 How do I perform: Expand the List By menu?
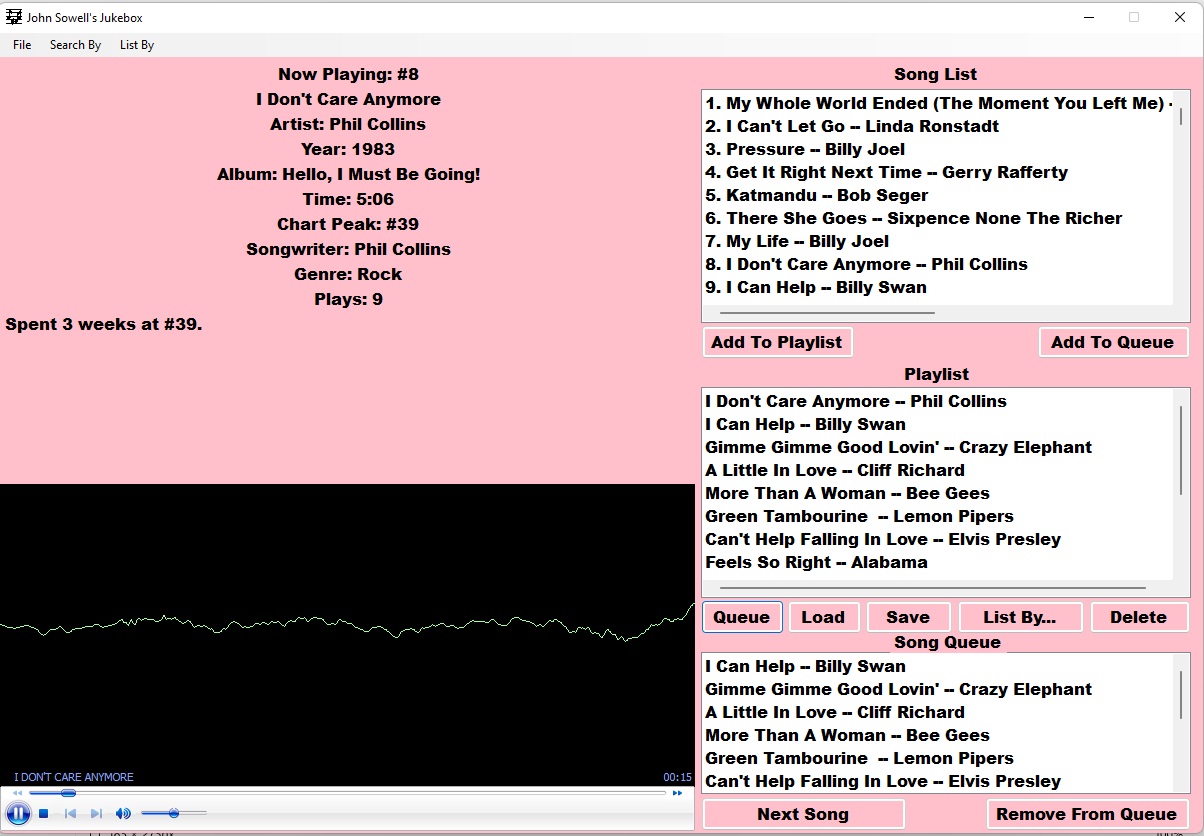coord(137,45)
